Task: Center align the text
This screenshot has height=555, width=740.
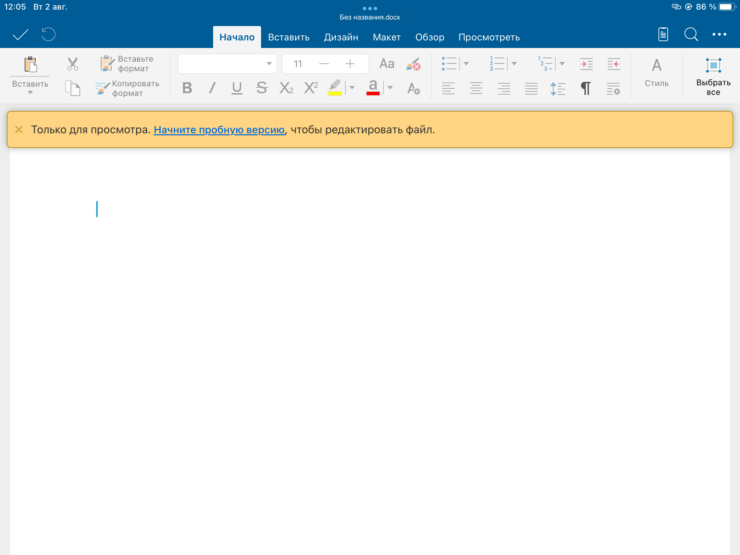Action: click(476, 88)
